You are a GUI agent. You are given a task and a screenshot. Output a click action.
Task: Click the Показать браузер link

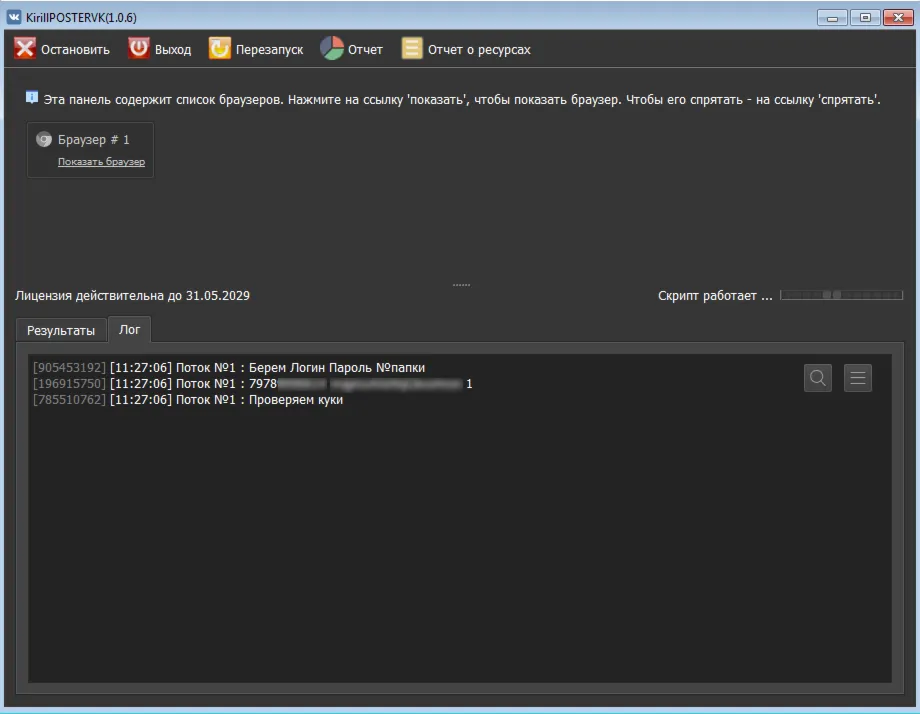tap(102, 162)
